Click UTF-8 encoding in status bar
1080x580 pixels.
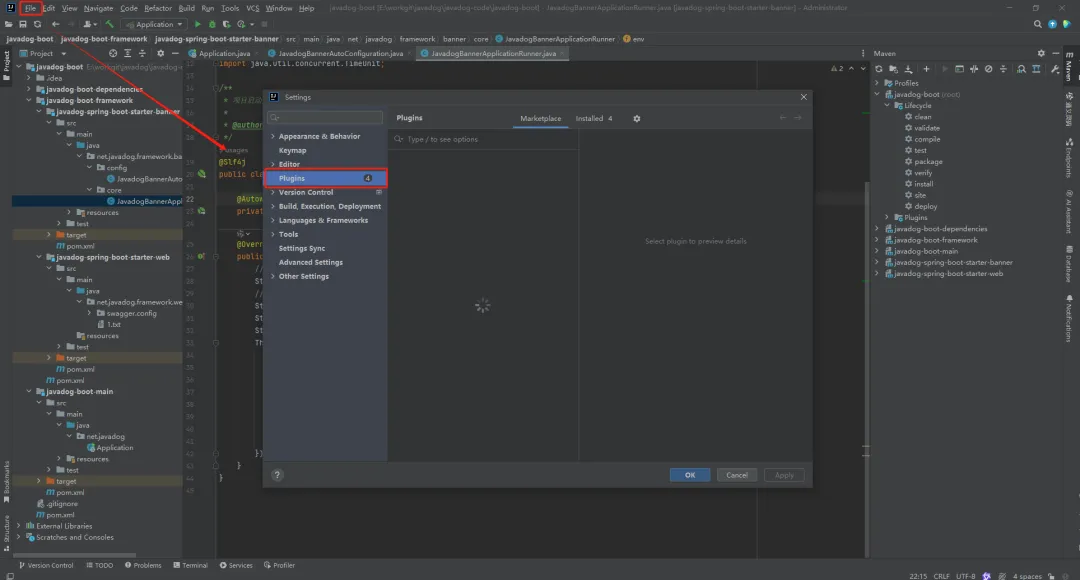pos(965,576)
